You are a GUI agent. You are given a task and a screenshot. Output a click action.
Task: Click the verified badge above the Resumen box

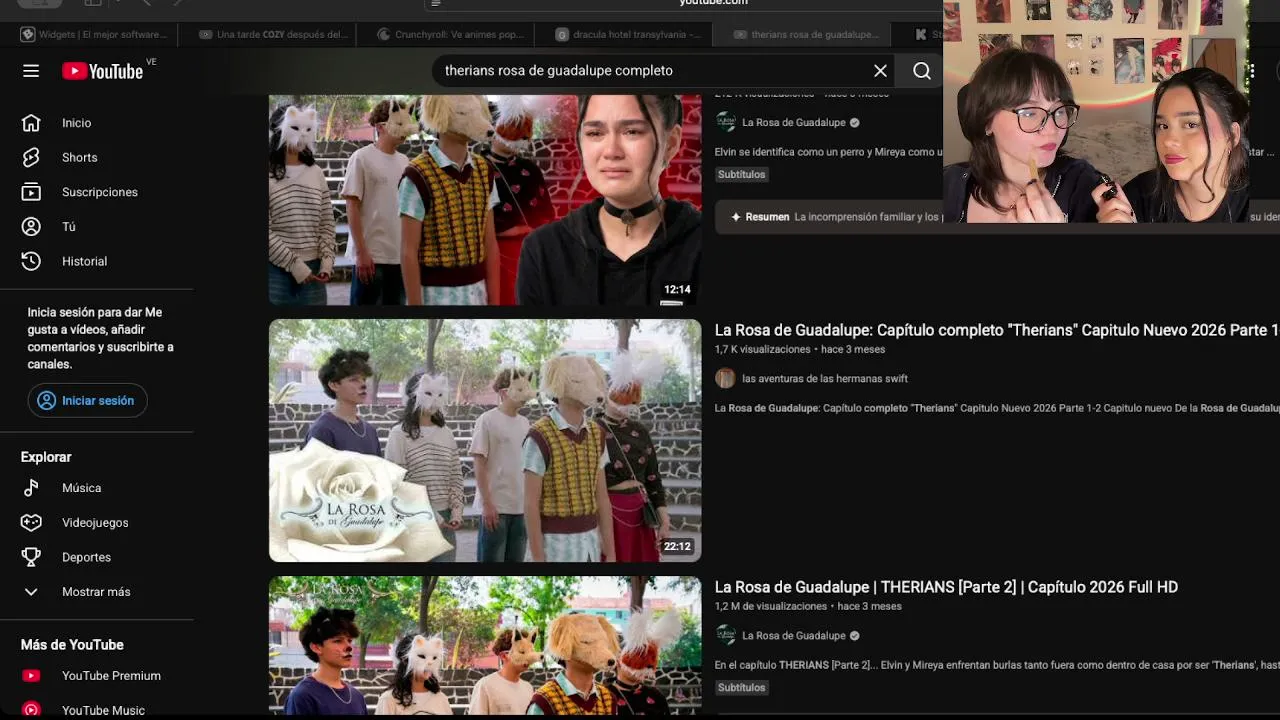[854, 123]
